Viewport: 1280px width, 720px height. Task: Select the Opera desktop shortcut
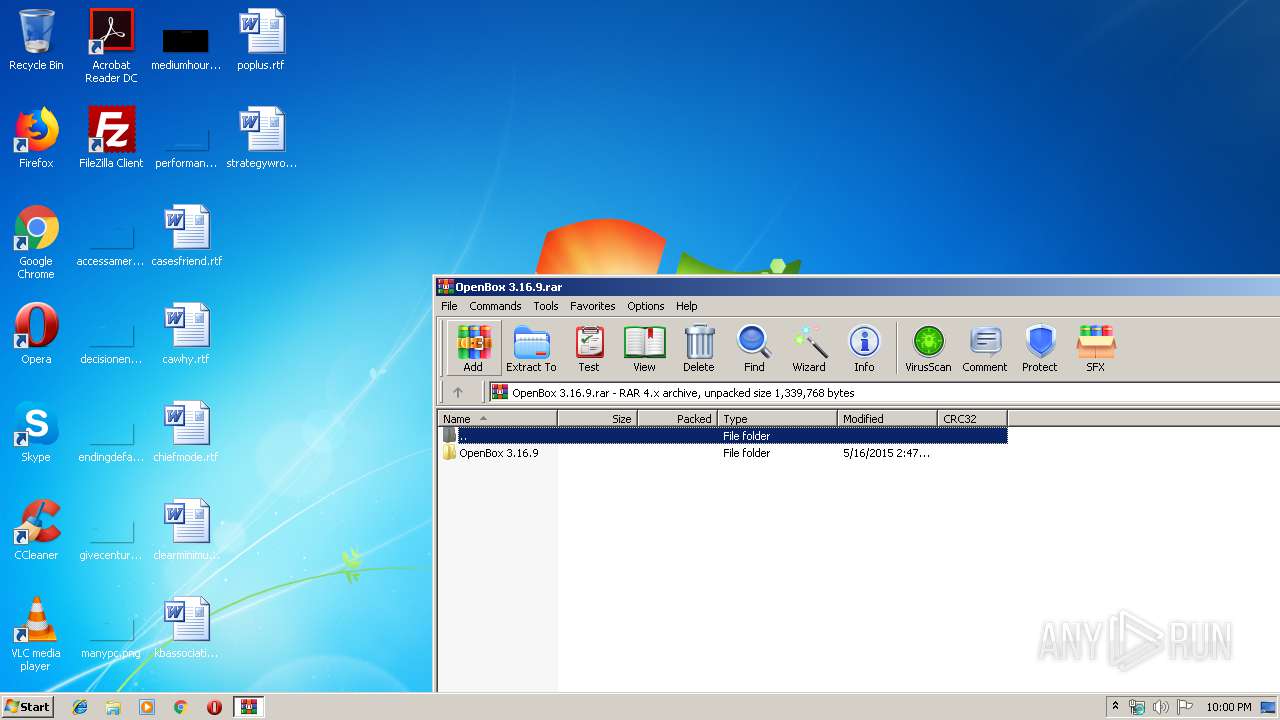click(36, 334)
